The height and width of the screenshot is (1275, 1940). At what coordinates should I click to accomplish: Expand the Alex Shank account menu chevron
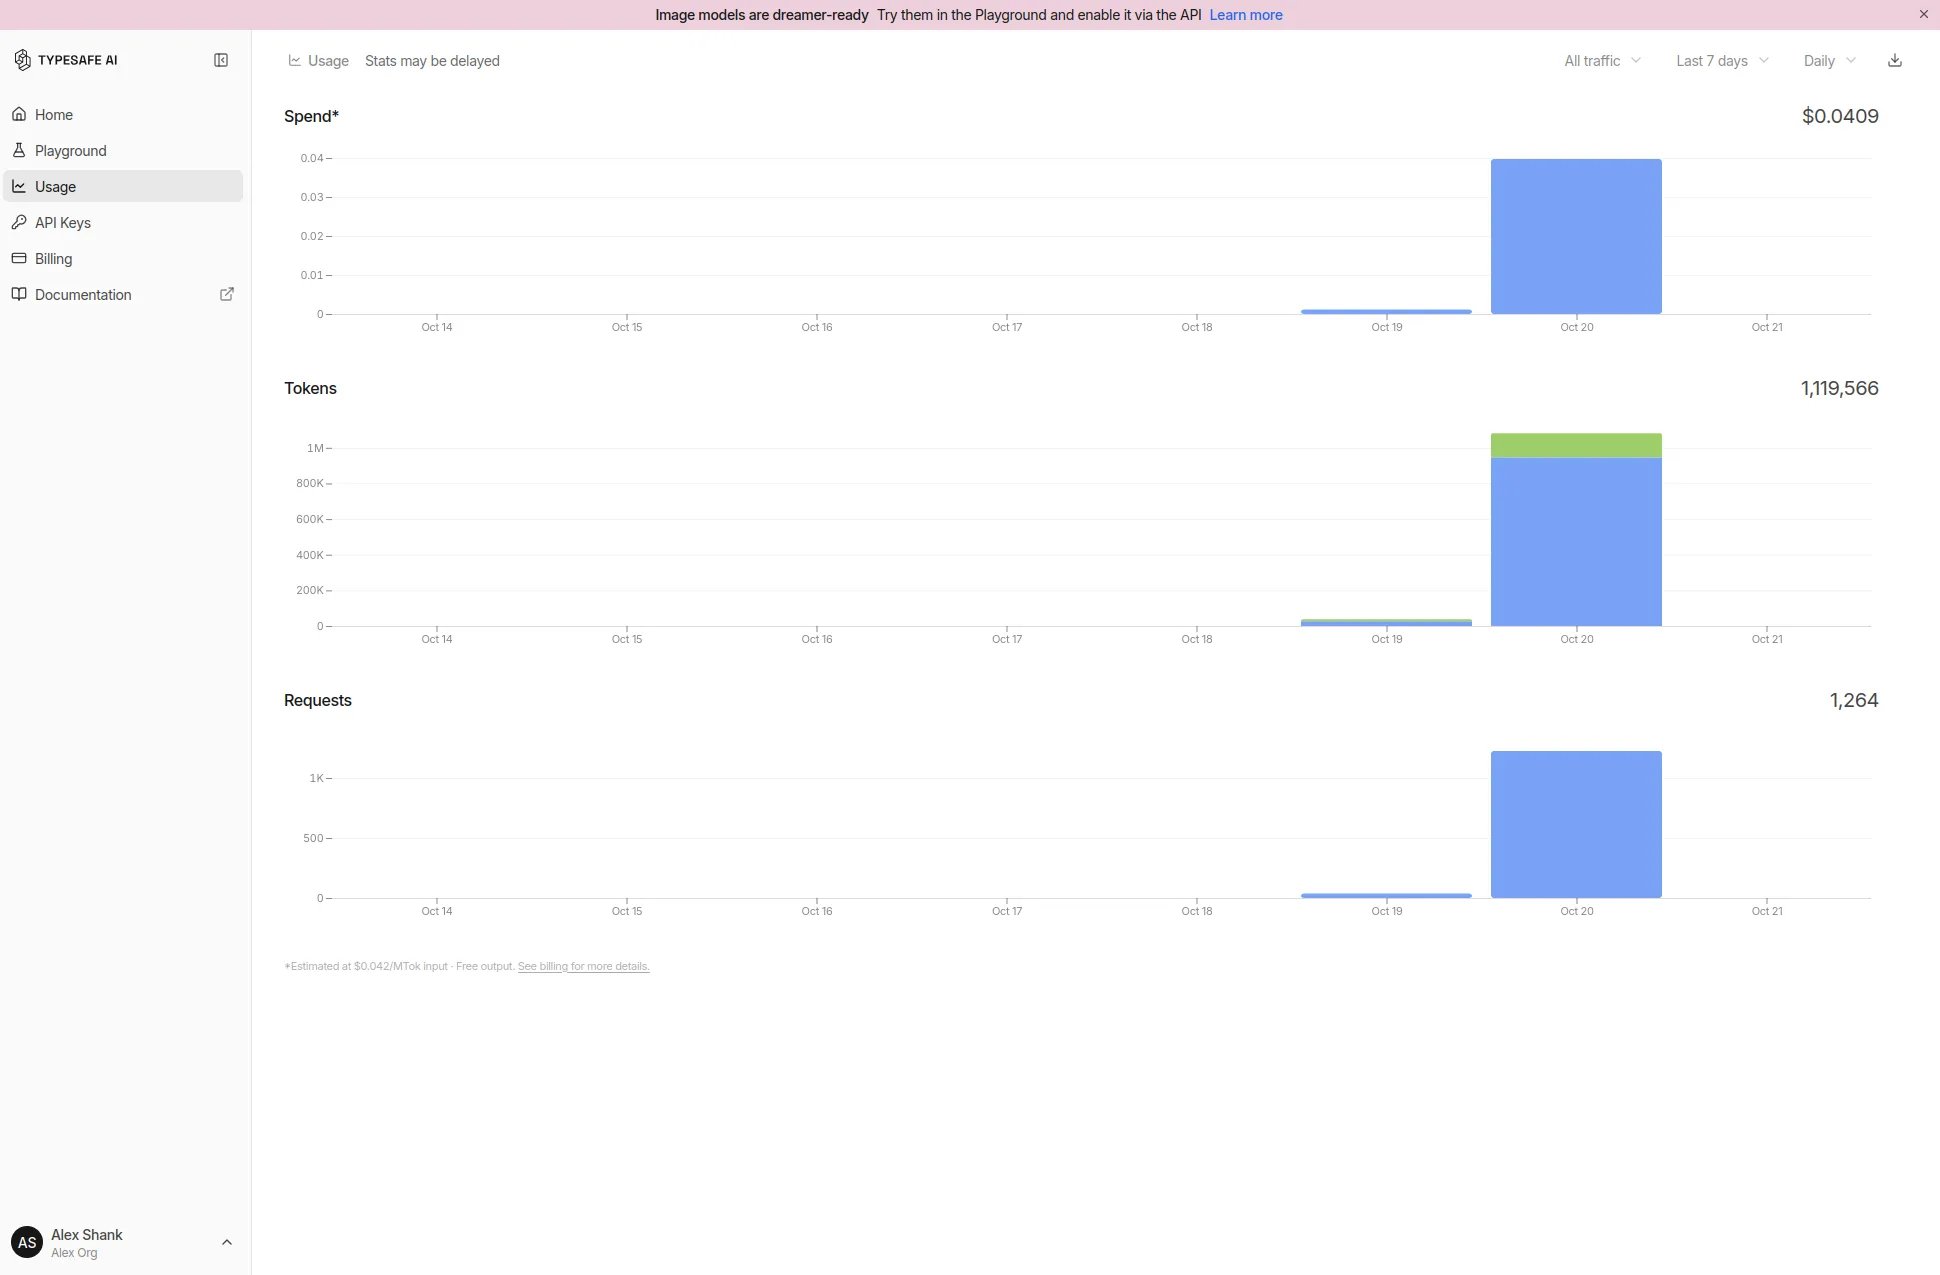pos(227,1242)
